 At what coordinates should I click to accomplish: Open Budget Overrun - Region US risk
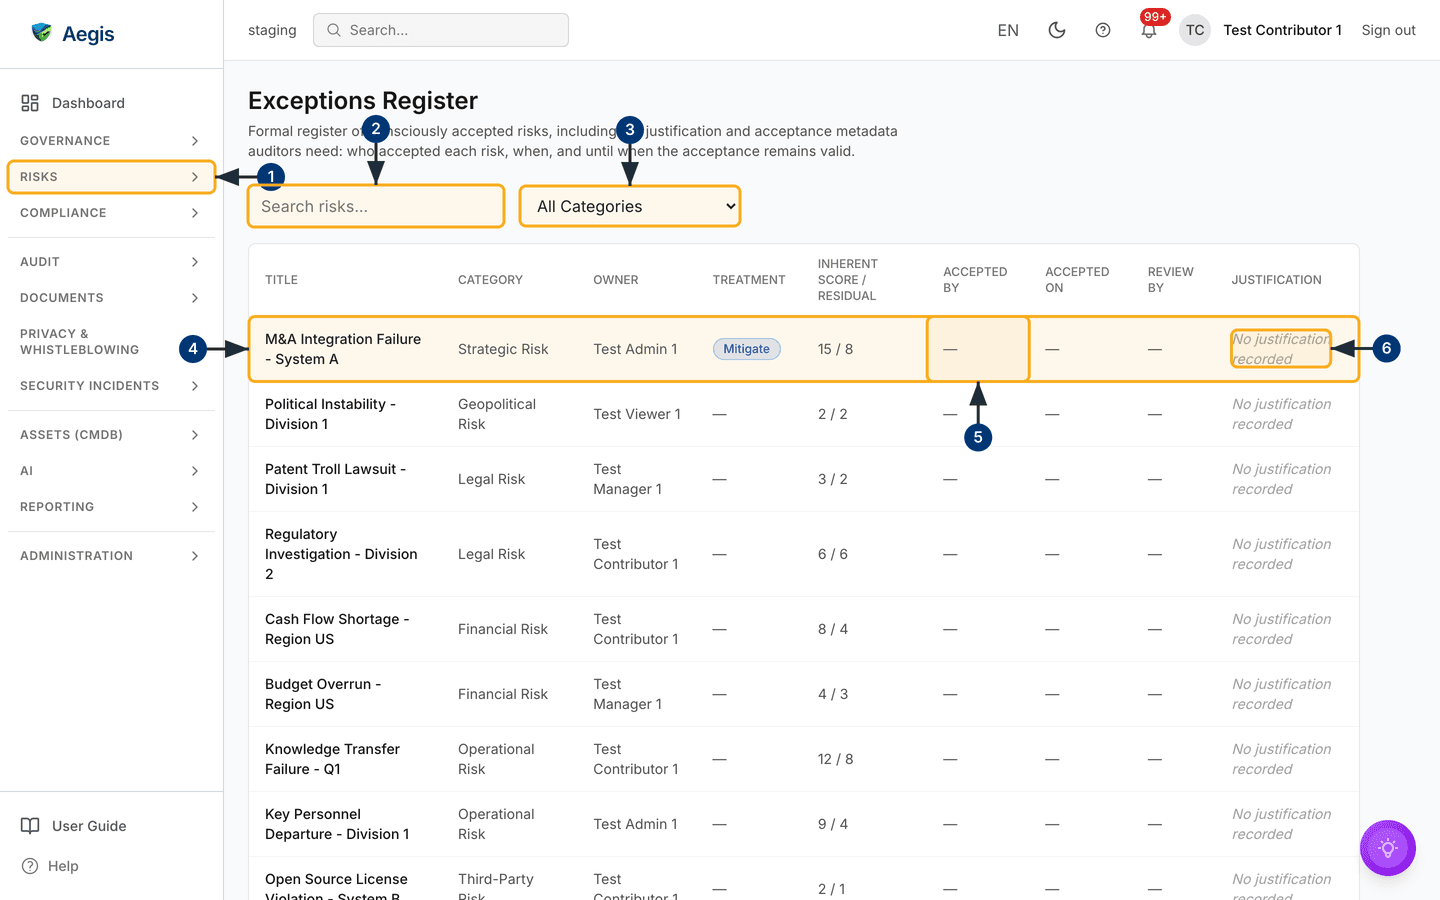click(323, 694)
